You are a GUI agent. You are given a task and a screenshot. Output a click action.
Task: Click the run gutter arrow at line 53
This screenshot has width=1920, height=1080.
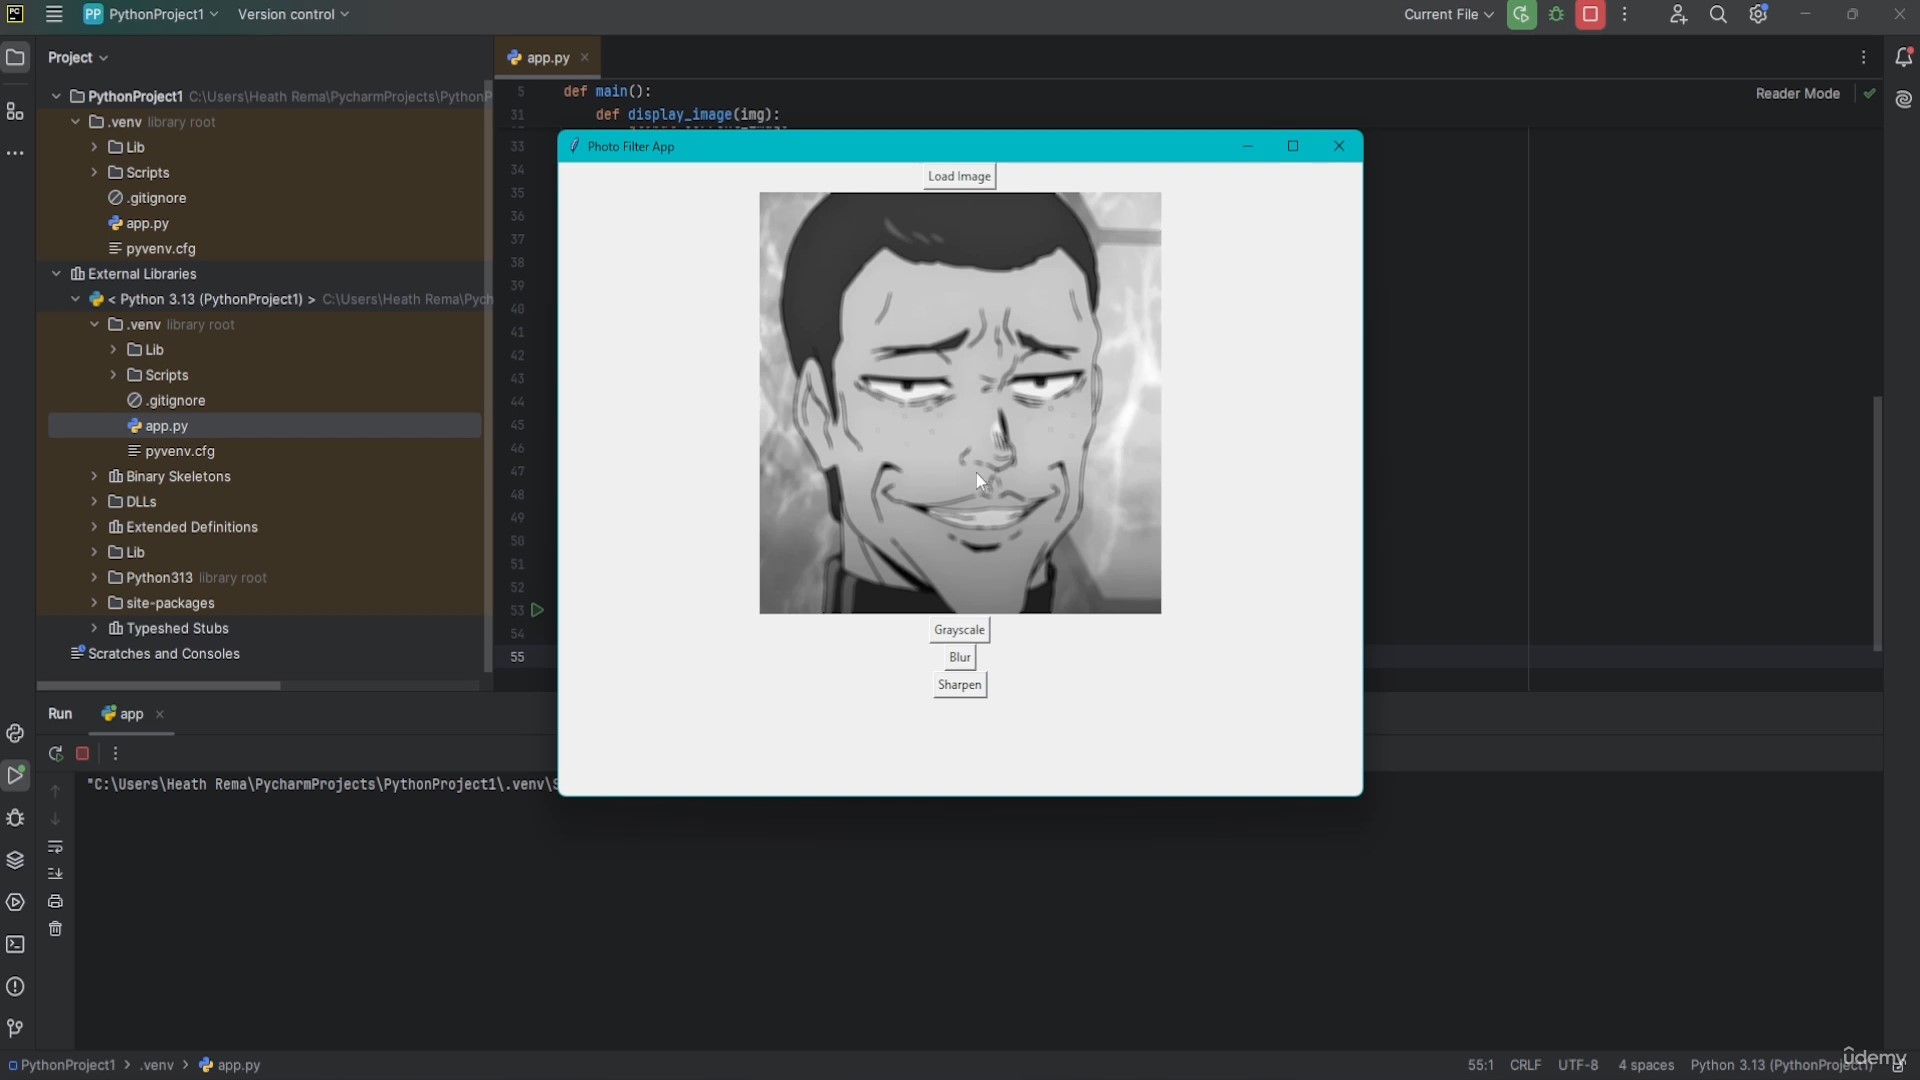pyautogui.click(x=537, y=610)
